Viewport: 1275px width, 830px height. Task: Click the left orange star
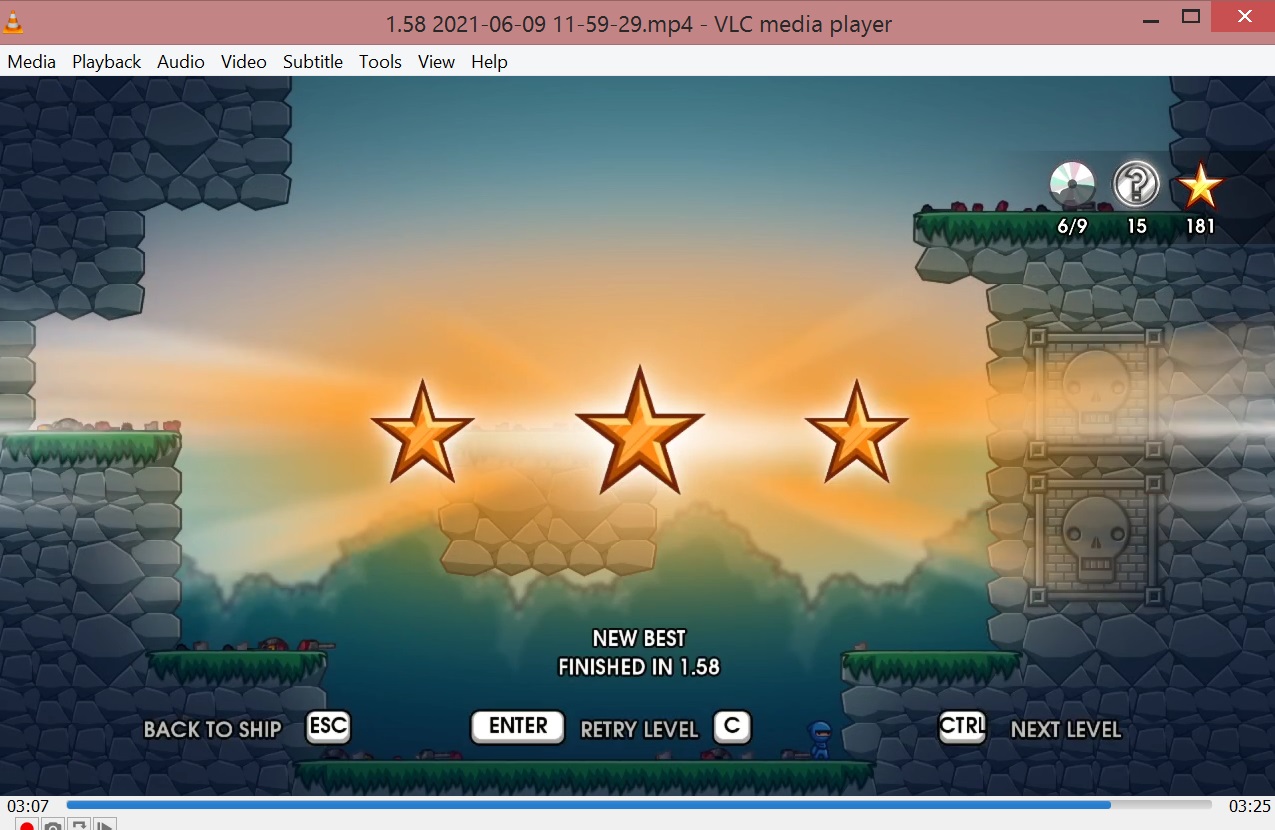[422, 432]
